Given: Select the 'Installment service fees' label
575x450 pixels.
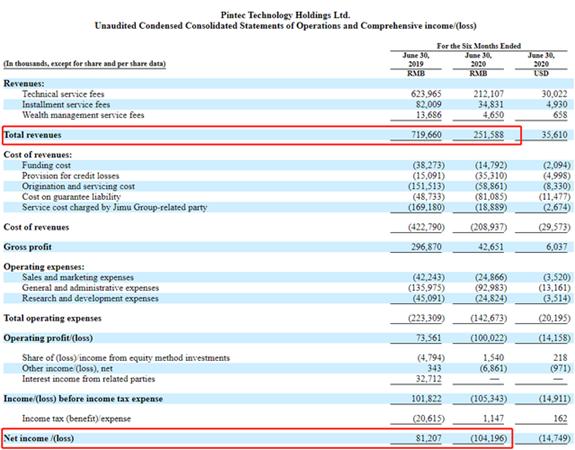Looking at the screenshot, I should coord(66,105).
